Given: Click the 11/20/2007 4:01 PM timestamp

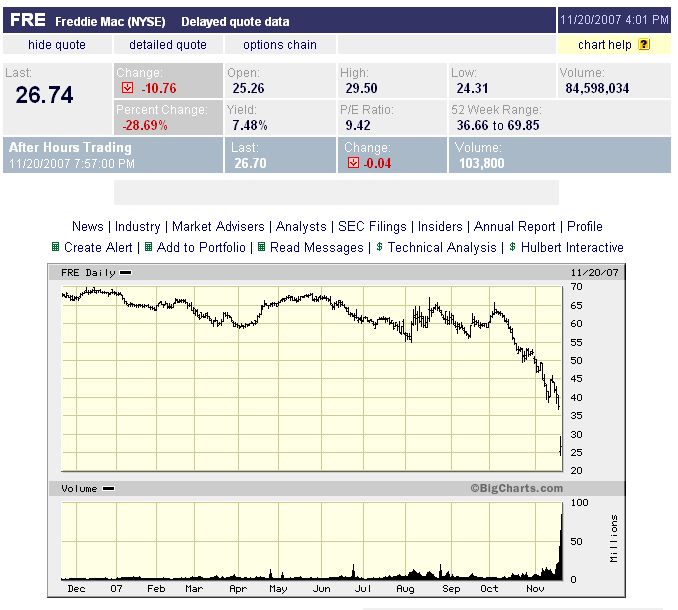Looking at the screenshot, I should 614,19.
